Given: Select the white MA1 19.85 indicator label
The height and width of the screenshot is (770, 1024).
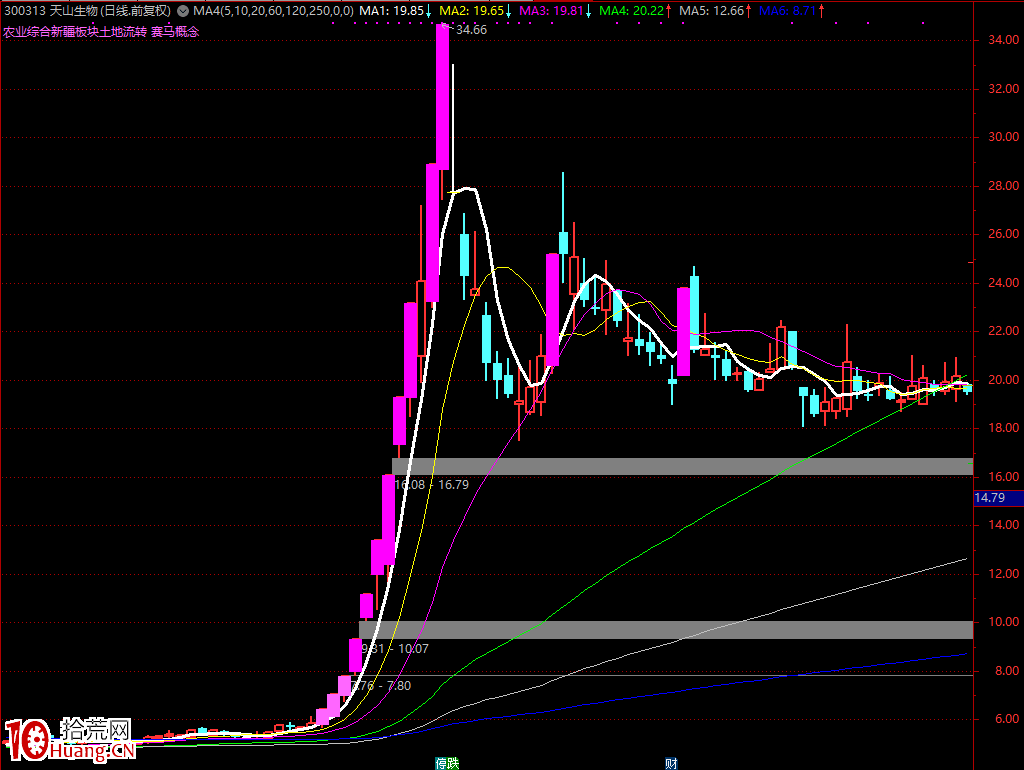Looking at the screenshot, I should coord(394,12).
